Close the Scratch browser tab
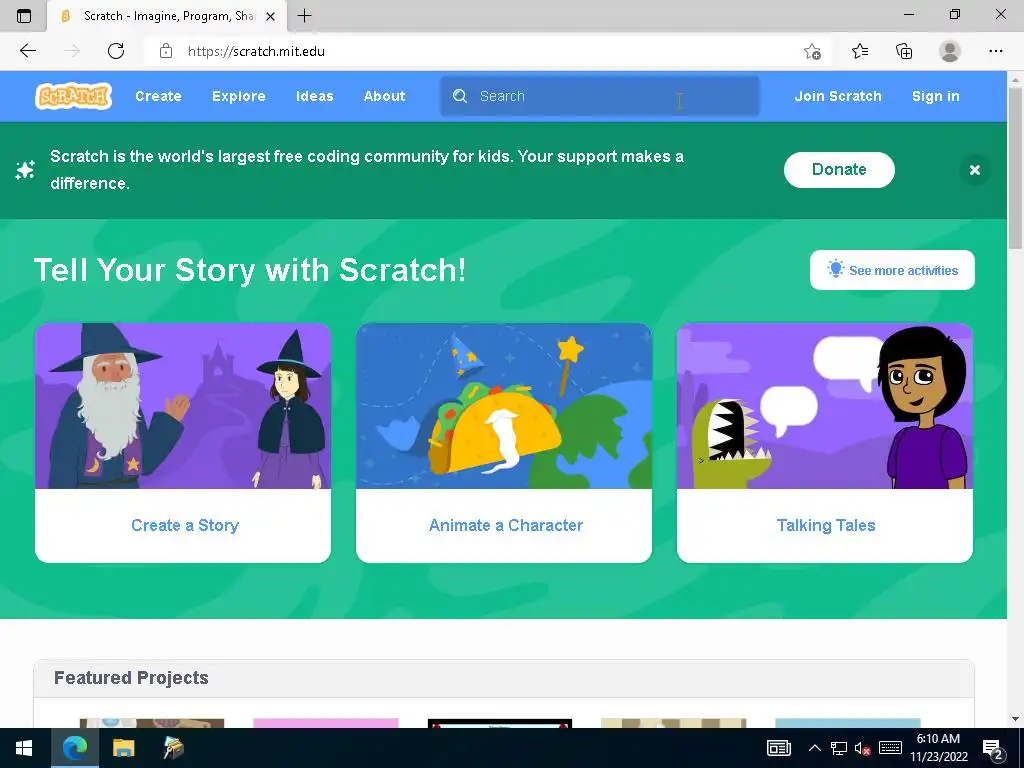1024x768 pixels. click(x=270, y=16)
